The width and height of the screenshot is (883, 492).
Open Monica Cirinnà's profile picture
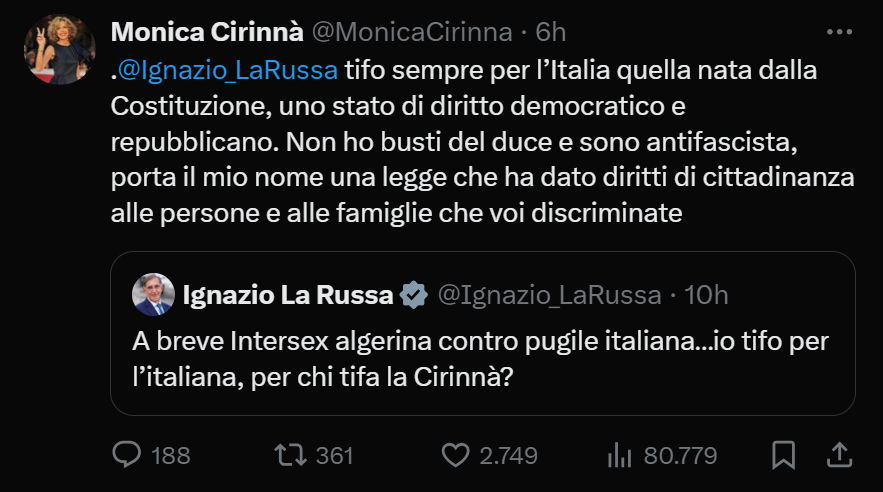pyautogui.click(x=59, y=50)
